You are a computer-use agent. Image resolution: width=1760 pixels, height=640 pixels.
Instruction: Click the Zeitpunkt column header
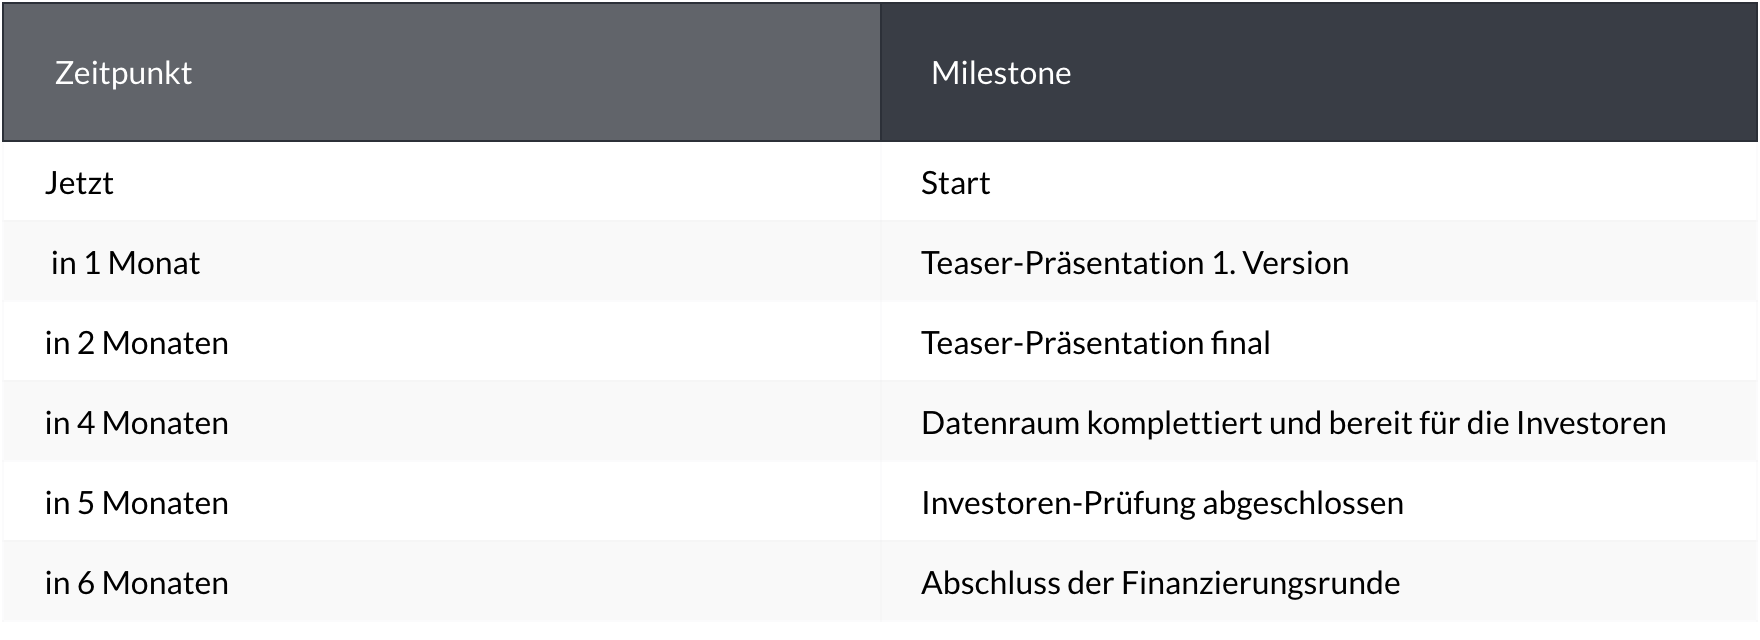click(123, 73)
